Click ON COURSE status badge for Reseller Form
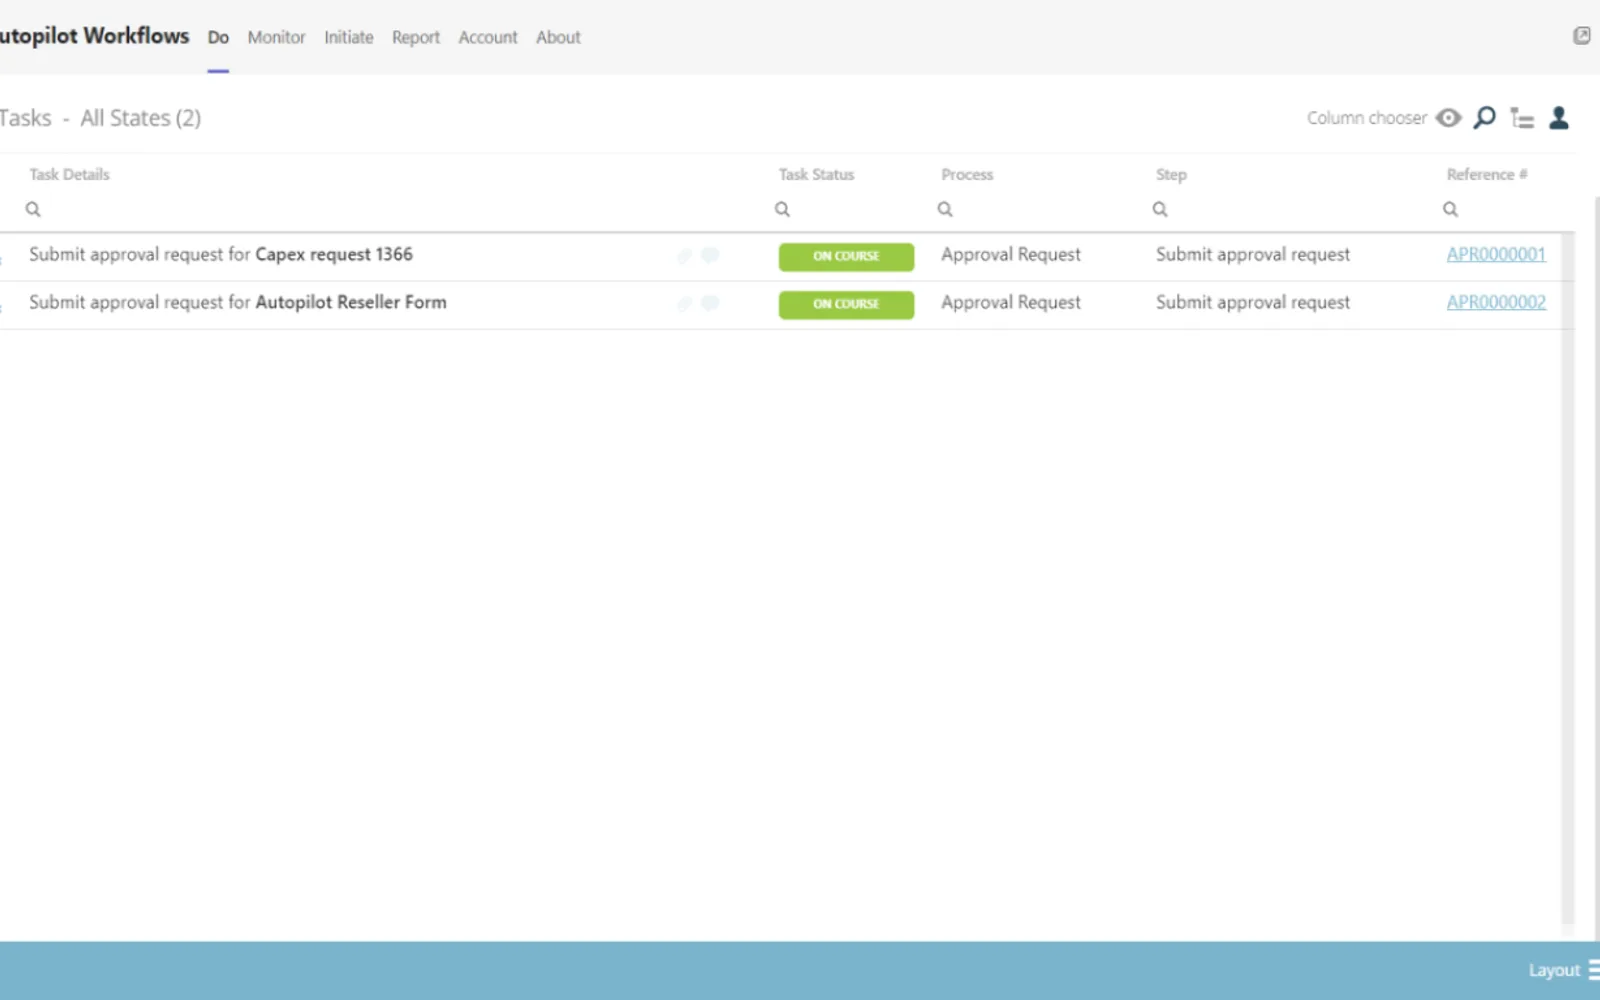 click(x=846, y=304)
